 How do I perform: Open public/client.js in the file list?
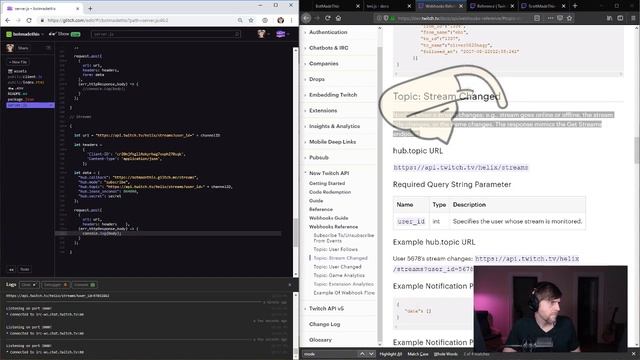(x=25, y=77)
